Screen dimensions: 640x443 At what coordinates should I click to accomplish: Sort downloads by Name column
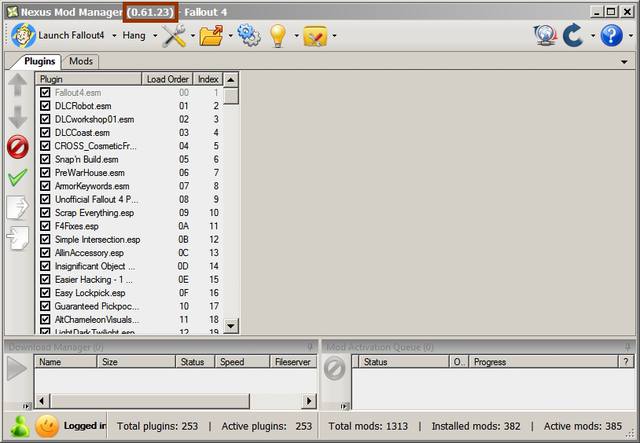[66, 362]
